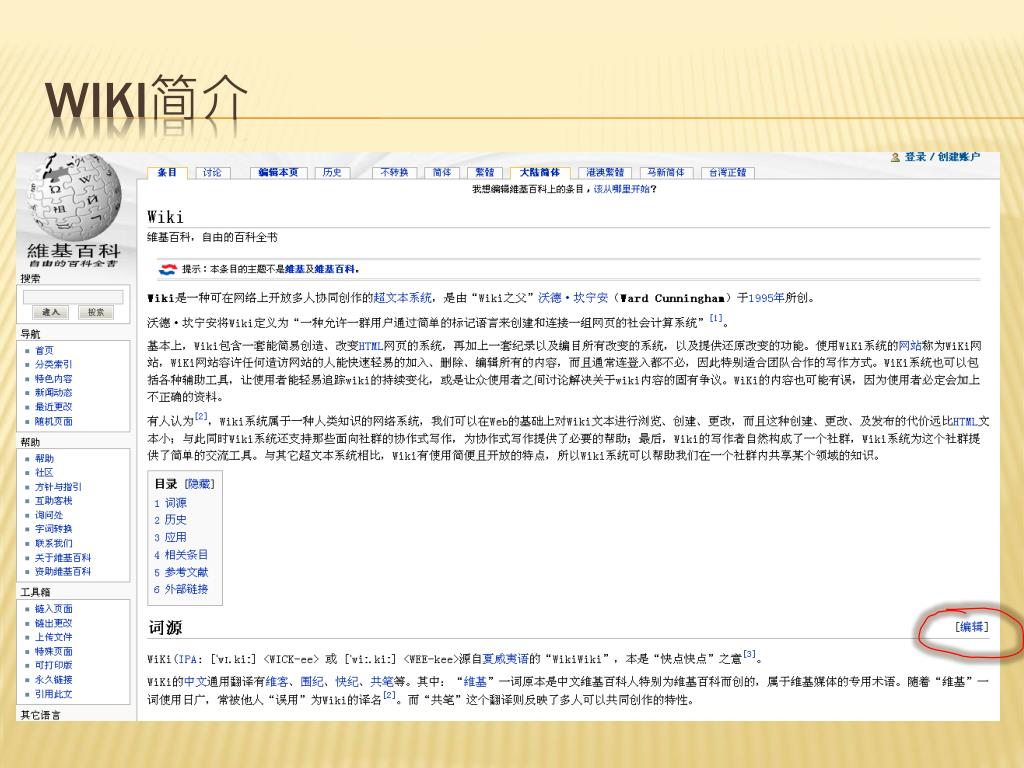This screenshot has width=1024, height=768.
Task: Click footnote [1] after 社会计算系统
Action: (x=716, y=318)
